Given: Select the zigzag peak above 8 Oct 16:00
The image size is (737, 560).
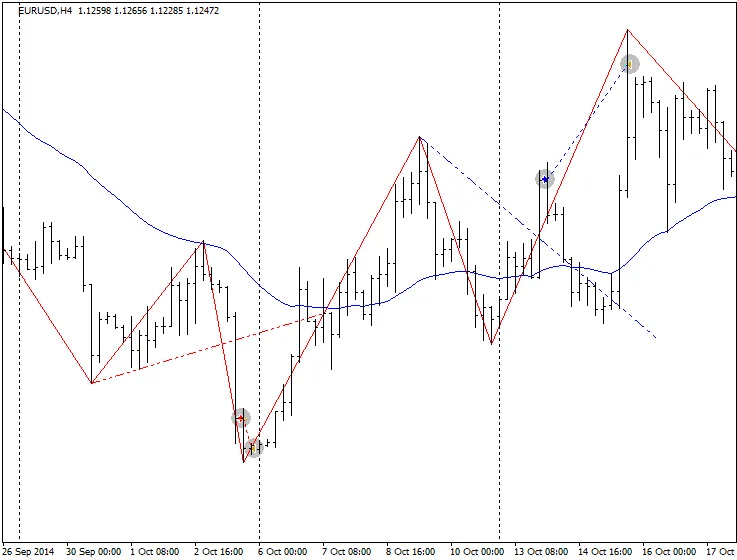Looking at the screenshot, I should pos(420,137).
